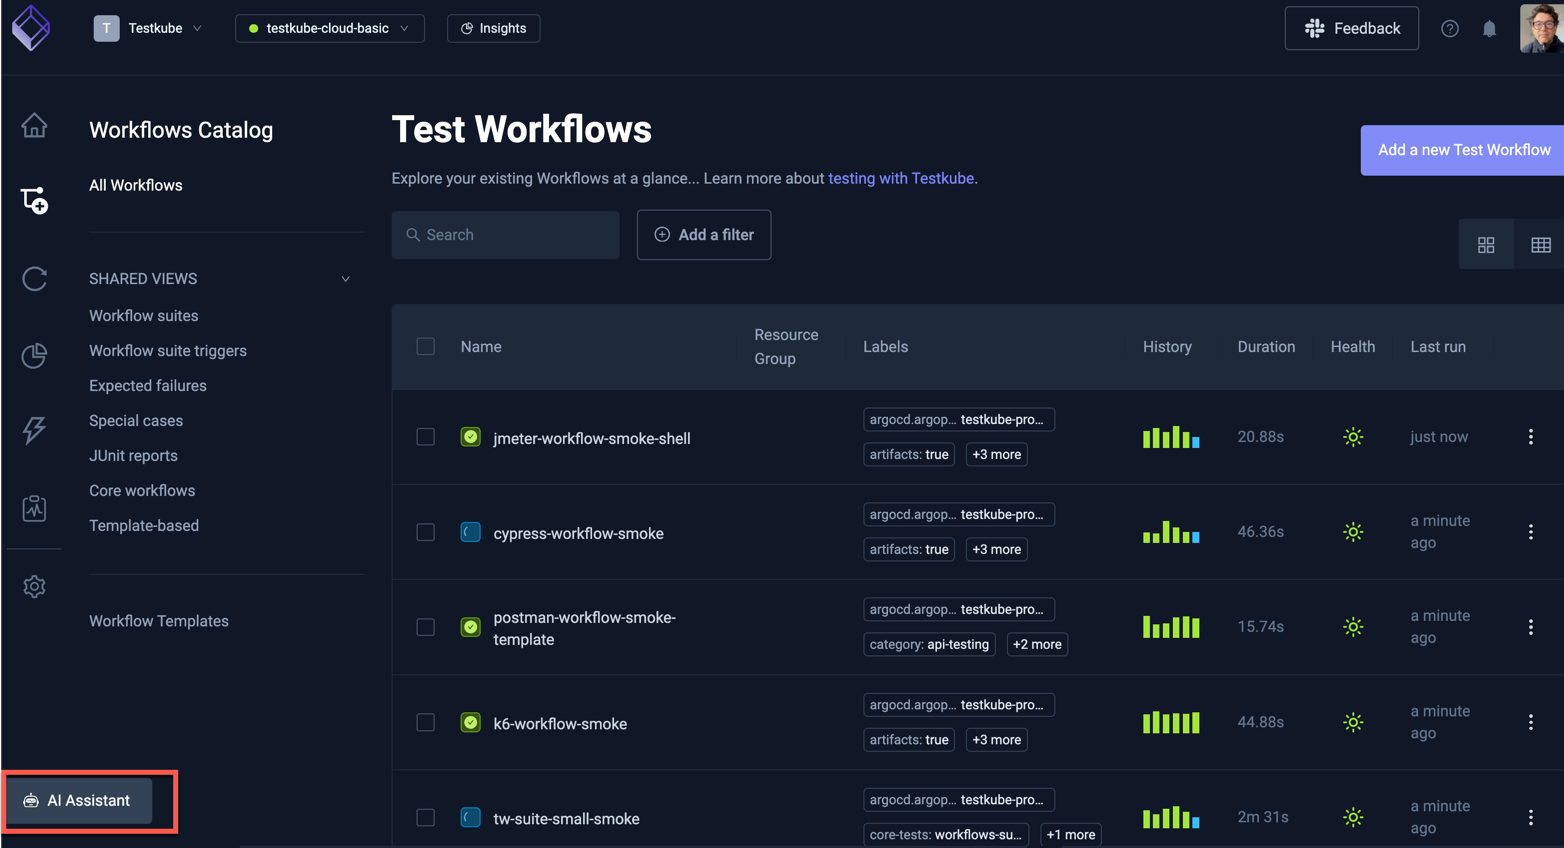Collapse the Shared Views section chevron
The height and width of the screenshot is (848, 1564).
345,279
